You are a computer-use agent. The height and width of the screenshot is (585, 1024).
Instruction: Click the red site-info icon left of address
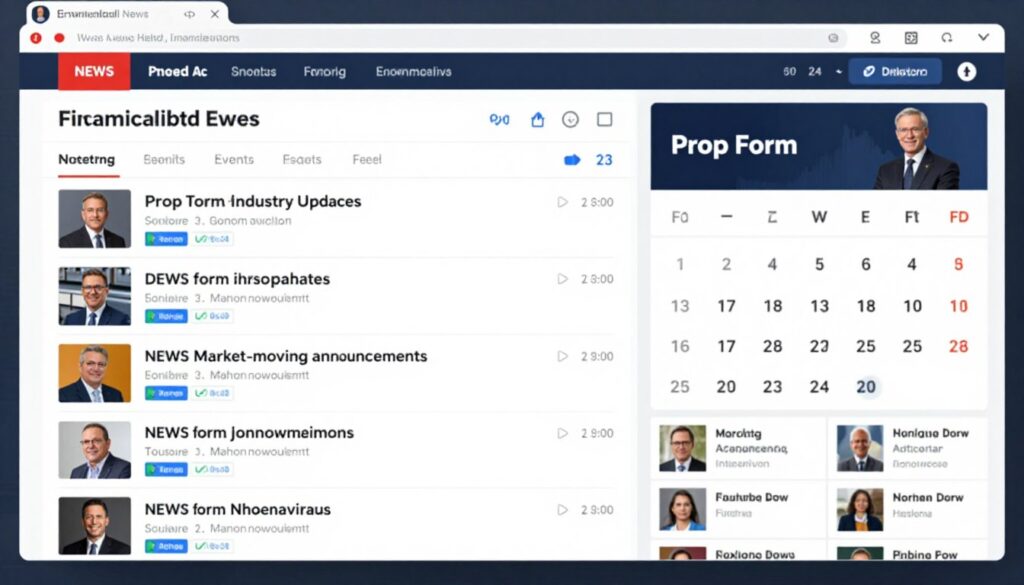(x=36, y=38)
